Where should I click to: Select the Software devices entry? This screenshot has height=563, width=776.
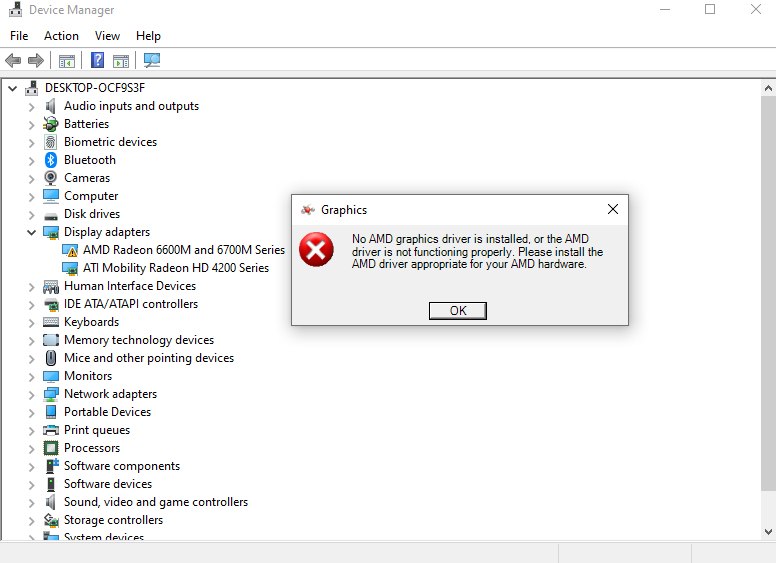pos(108,484)
